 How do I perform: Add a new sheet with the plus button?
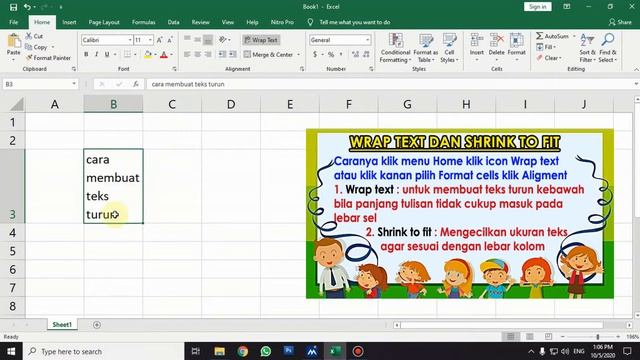(97, 325)
